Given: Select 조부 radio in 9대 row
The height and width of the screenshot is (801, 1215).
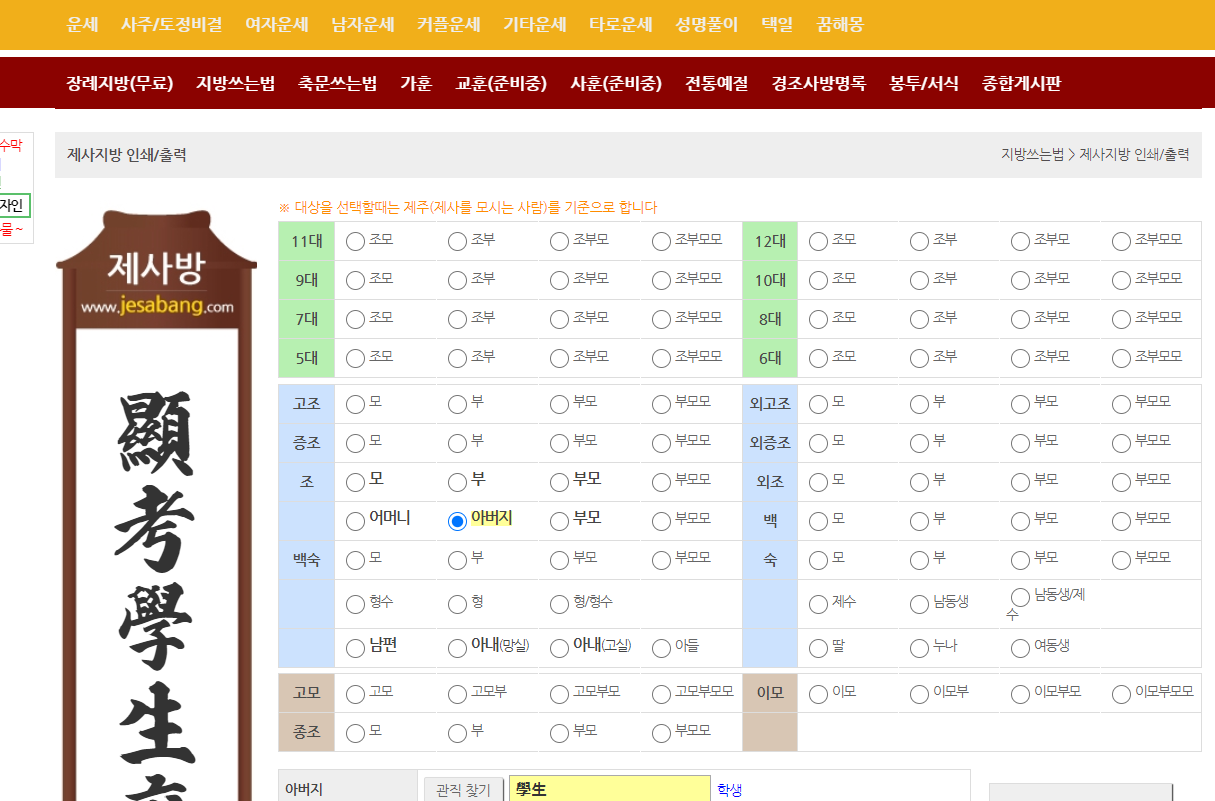Looking at the screenshot, I should [x=457, y=280].
